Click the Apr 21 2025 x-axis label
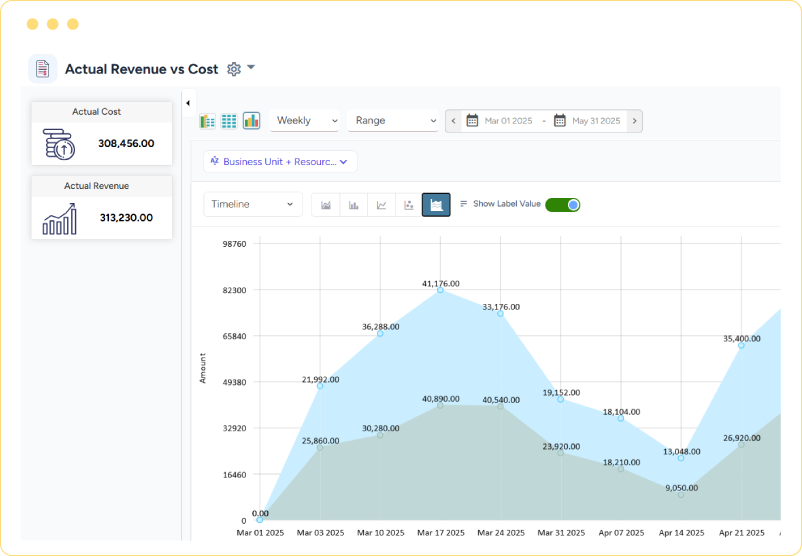 point(742,533)
